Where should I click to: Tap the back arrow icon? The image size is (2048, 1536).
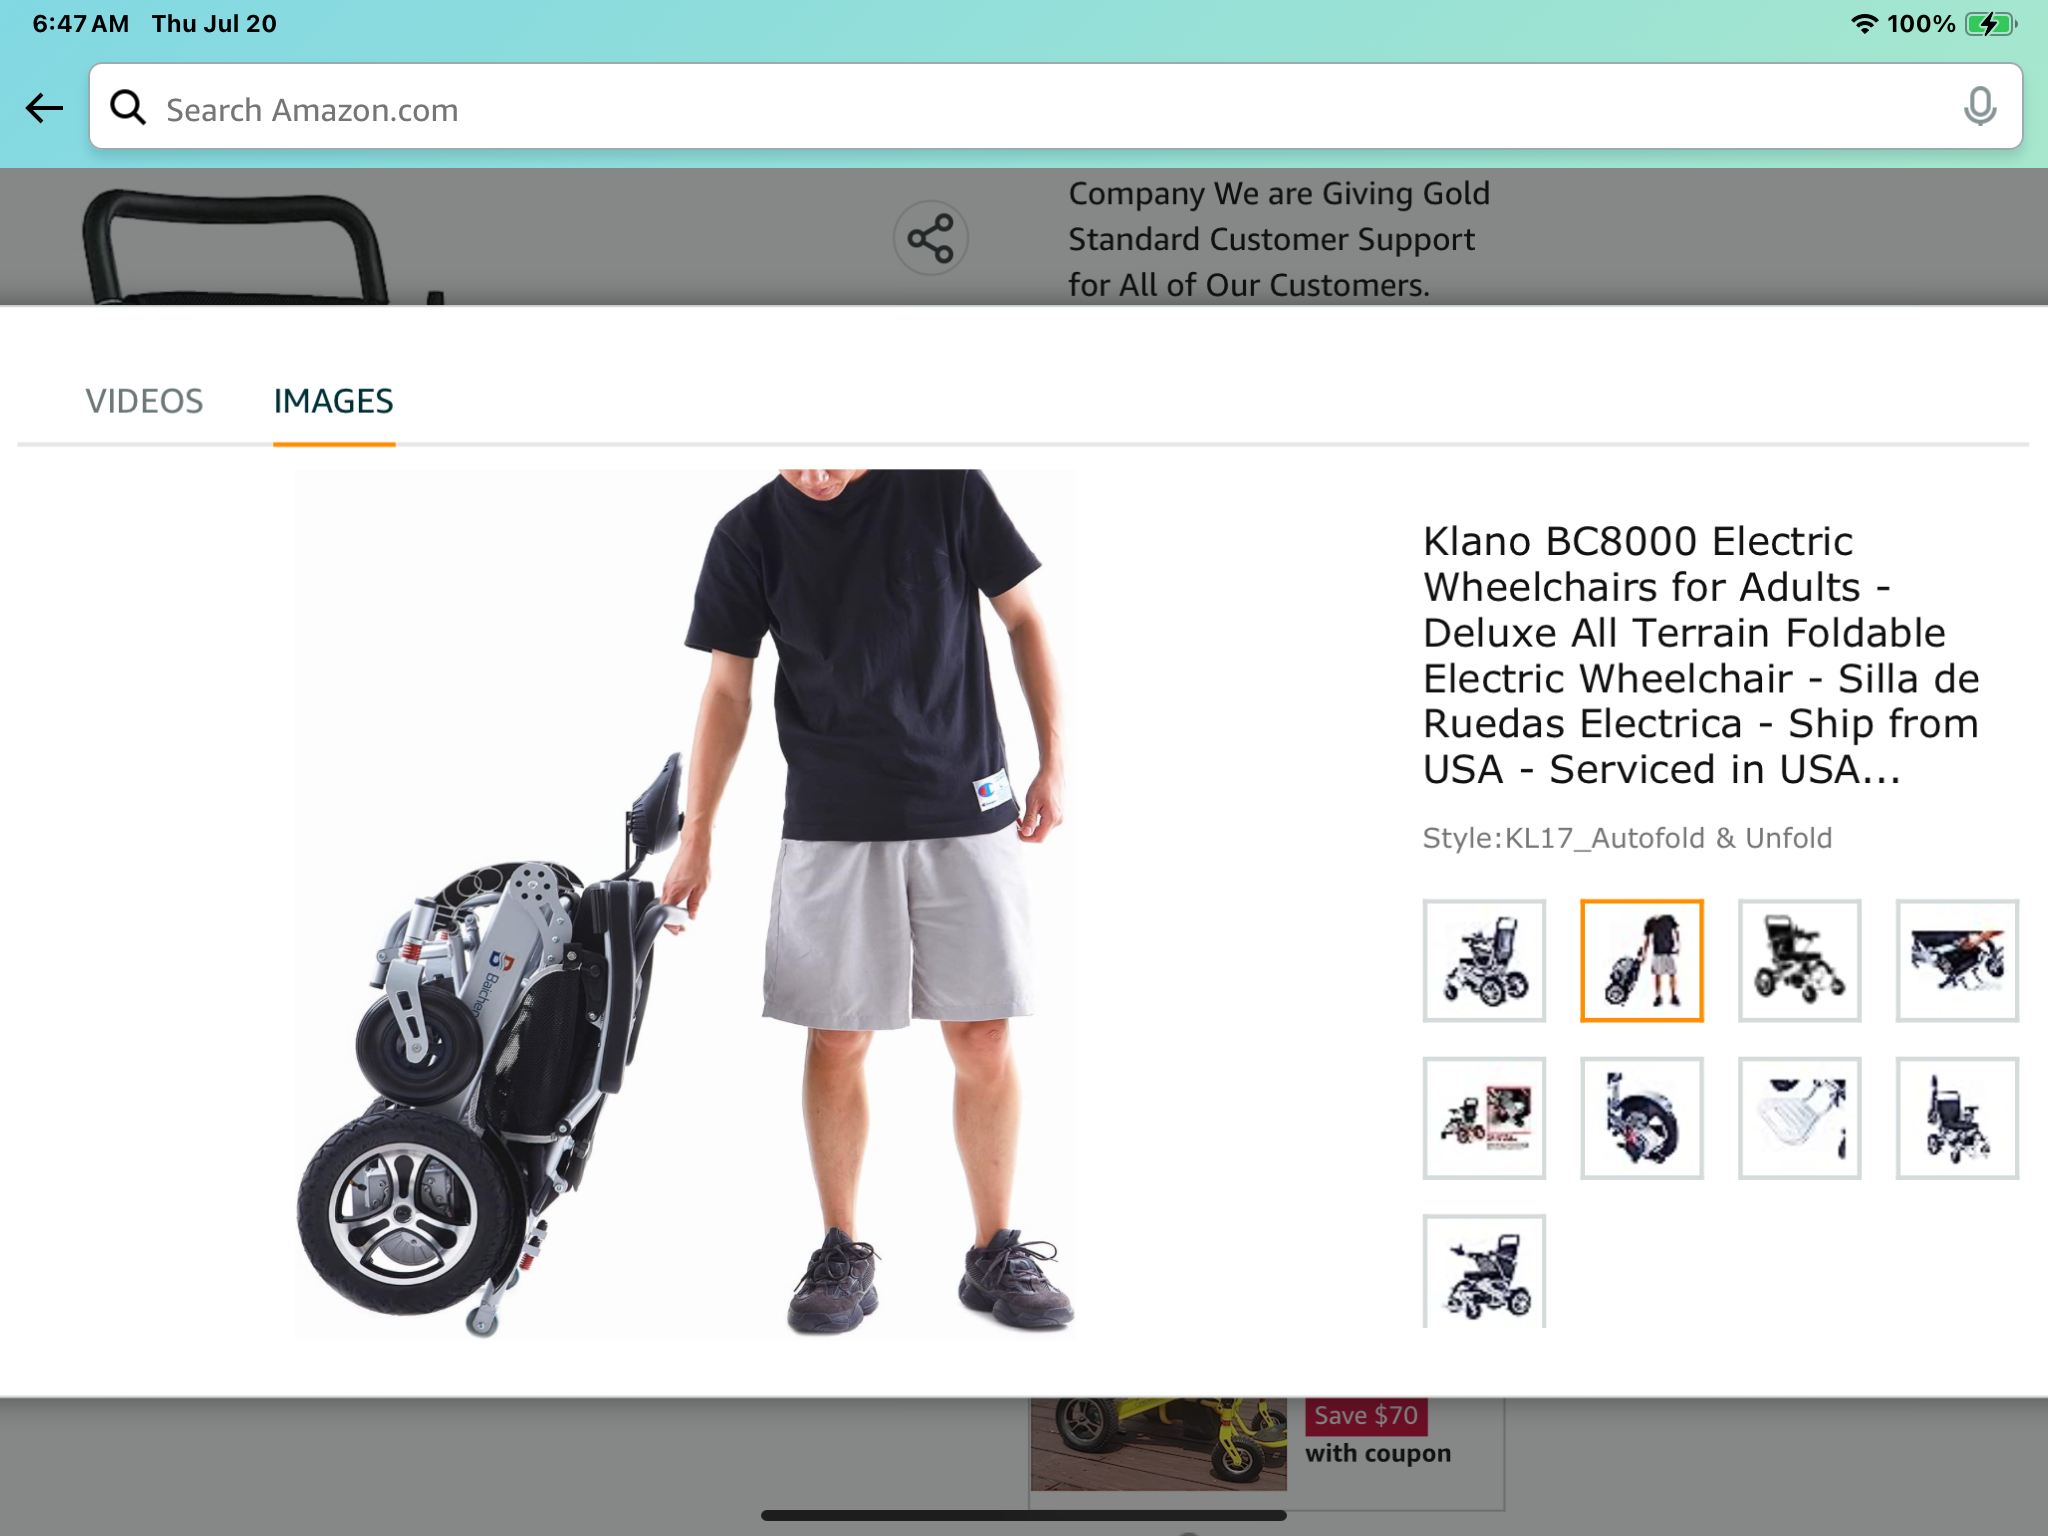click(x=44, y=108)
